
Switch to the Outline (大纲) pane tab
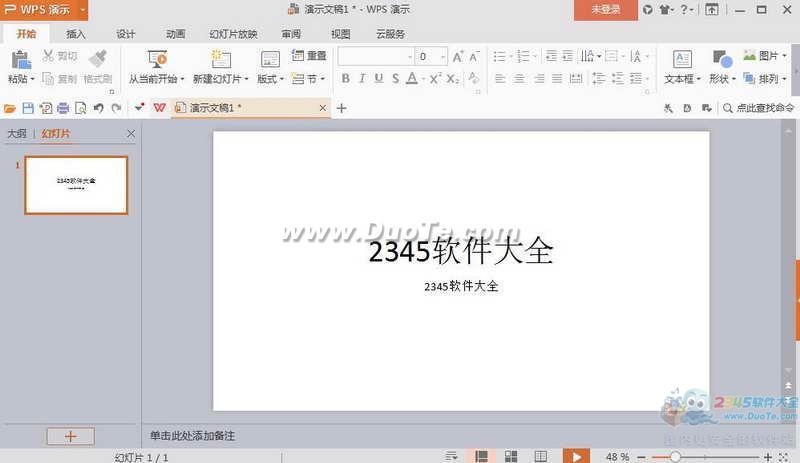pyautogui.click(x=17, y=134)
